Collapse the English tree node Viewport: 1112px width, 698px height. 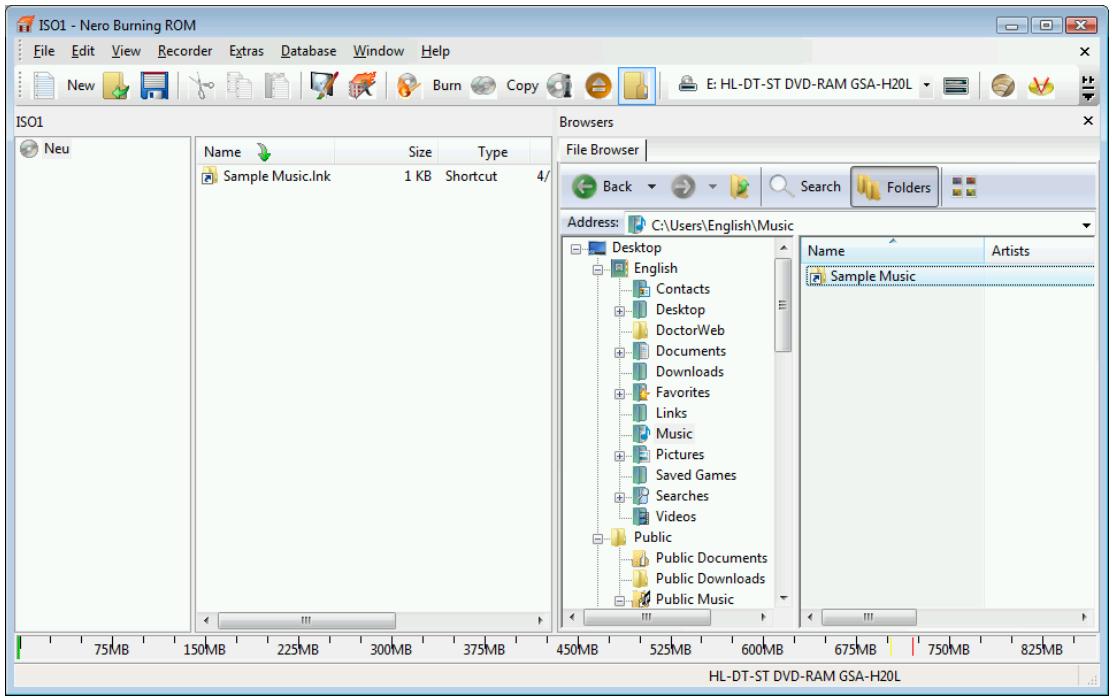click(x=598, y=270)
